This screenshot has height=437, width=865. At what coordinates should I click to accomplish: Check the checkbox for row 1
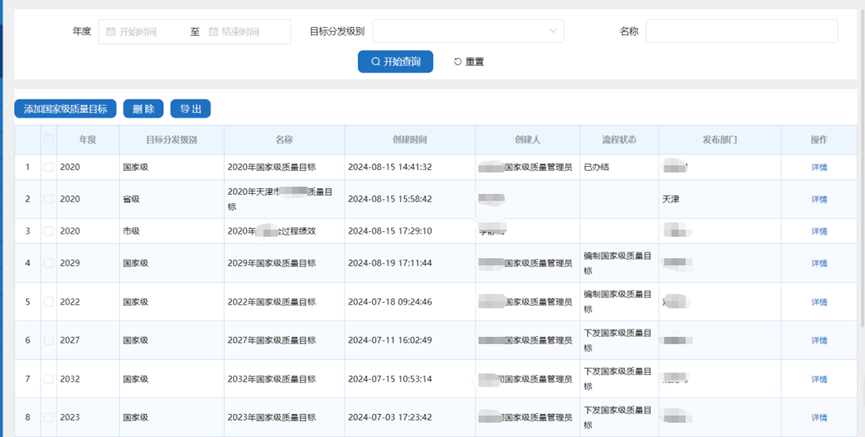point(48,167)
